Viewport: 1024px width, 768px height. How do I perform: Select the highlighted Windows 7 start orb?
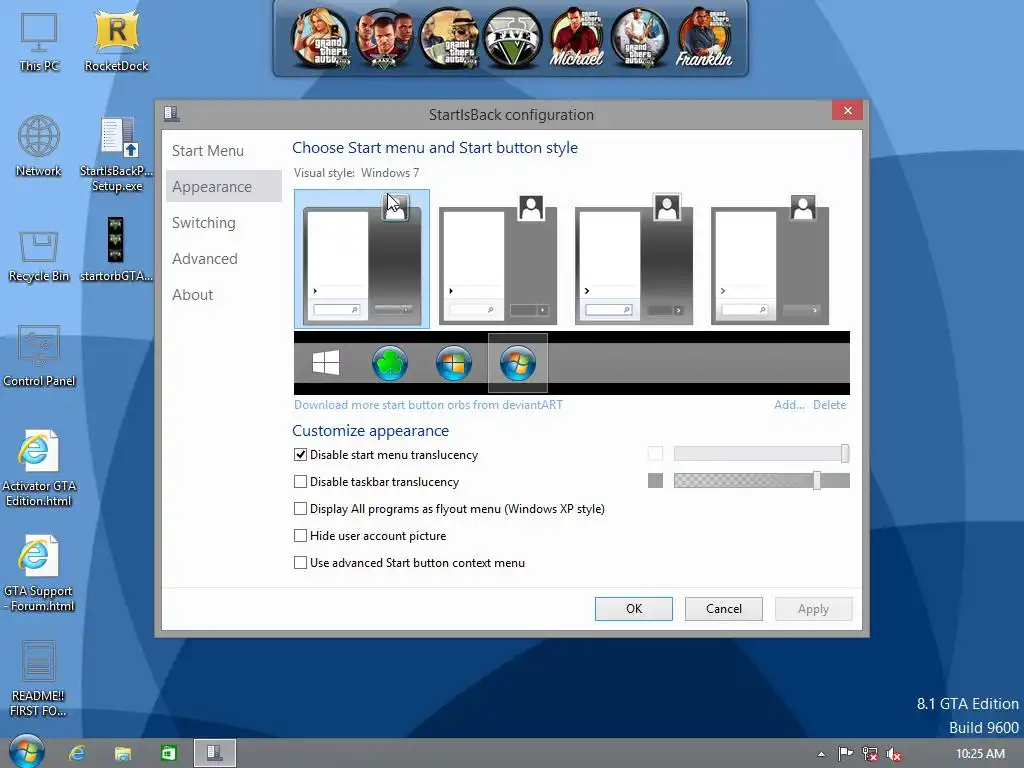[518, 363]
